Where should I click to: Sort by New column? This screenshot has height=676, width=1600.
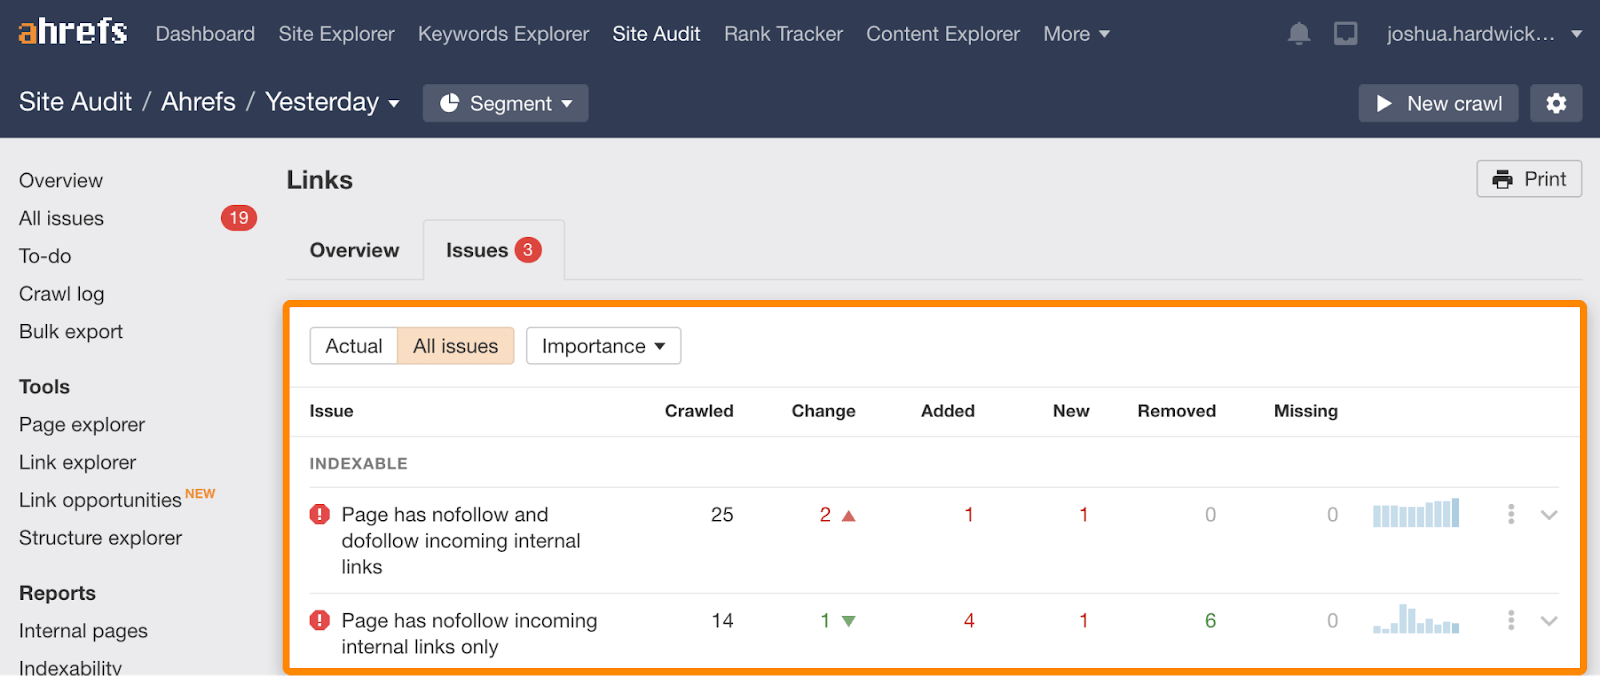point(1071,411)
